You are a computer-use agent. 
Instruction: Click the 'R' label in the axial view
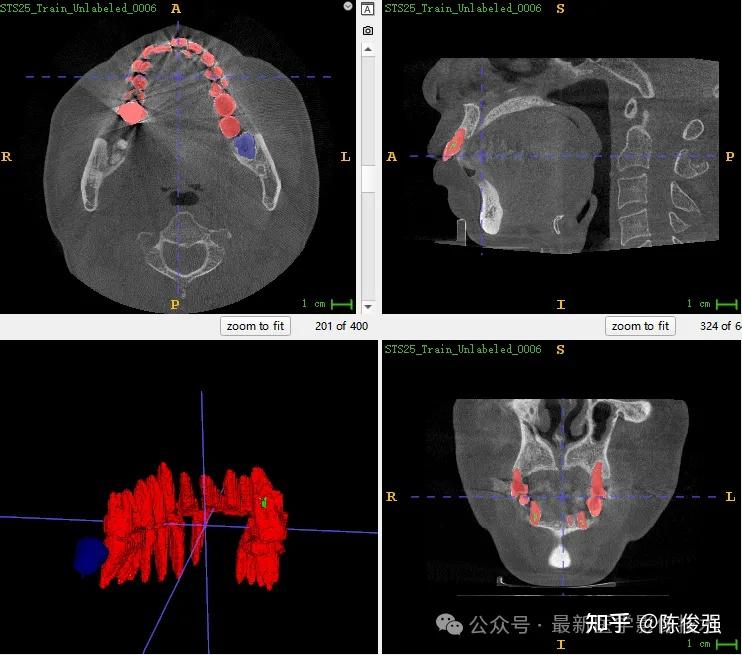tap(6, 156)
